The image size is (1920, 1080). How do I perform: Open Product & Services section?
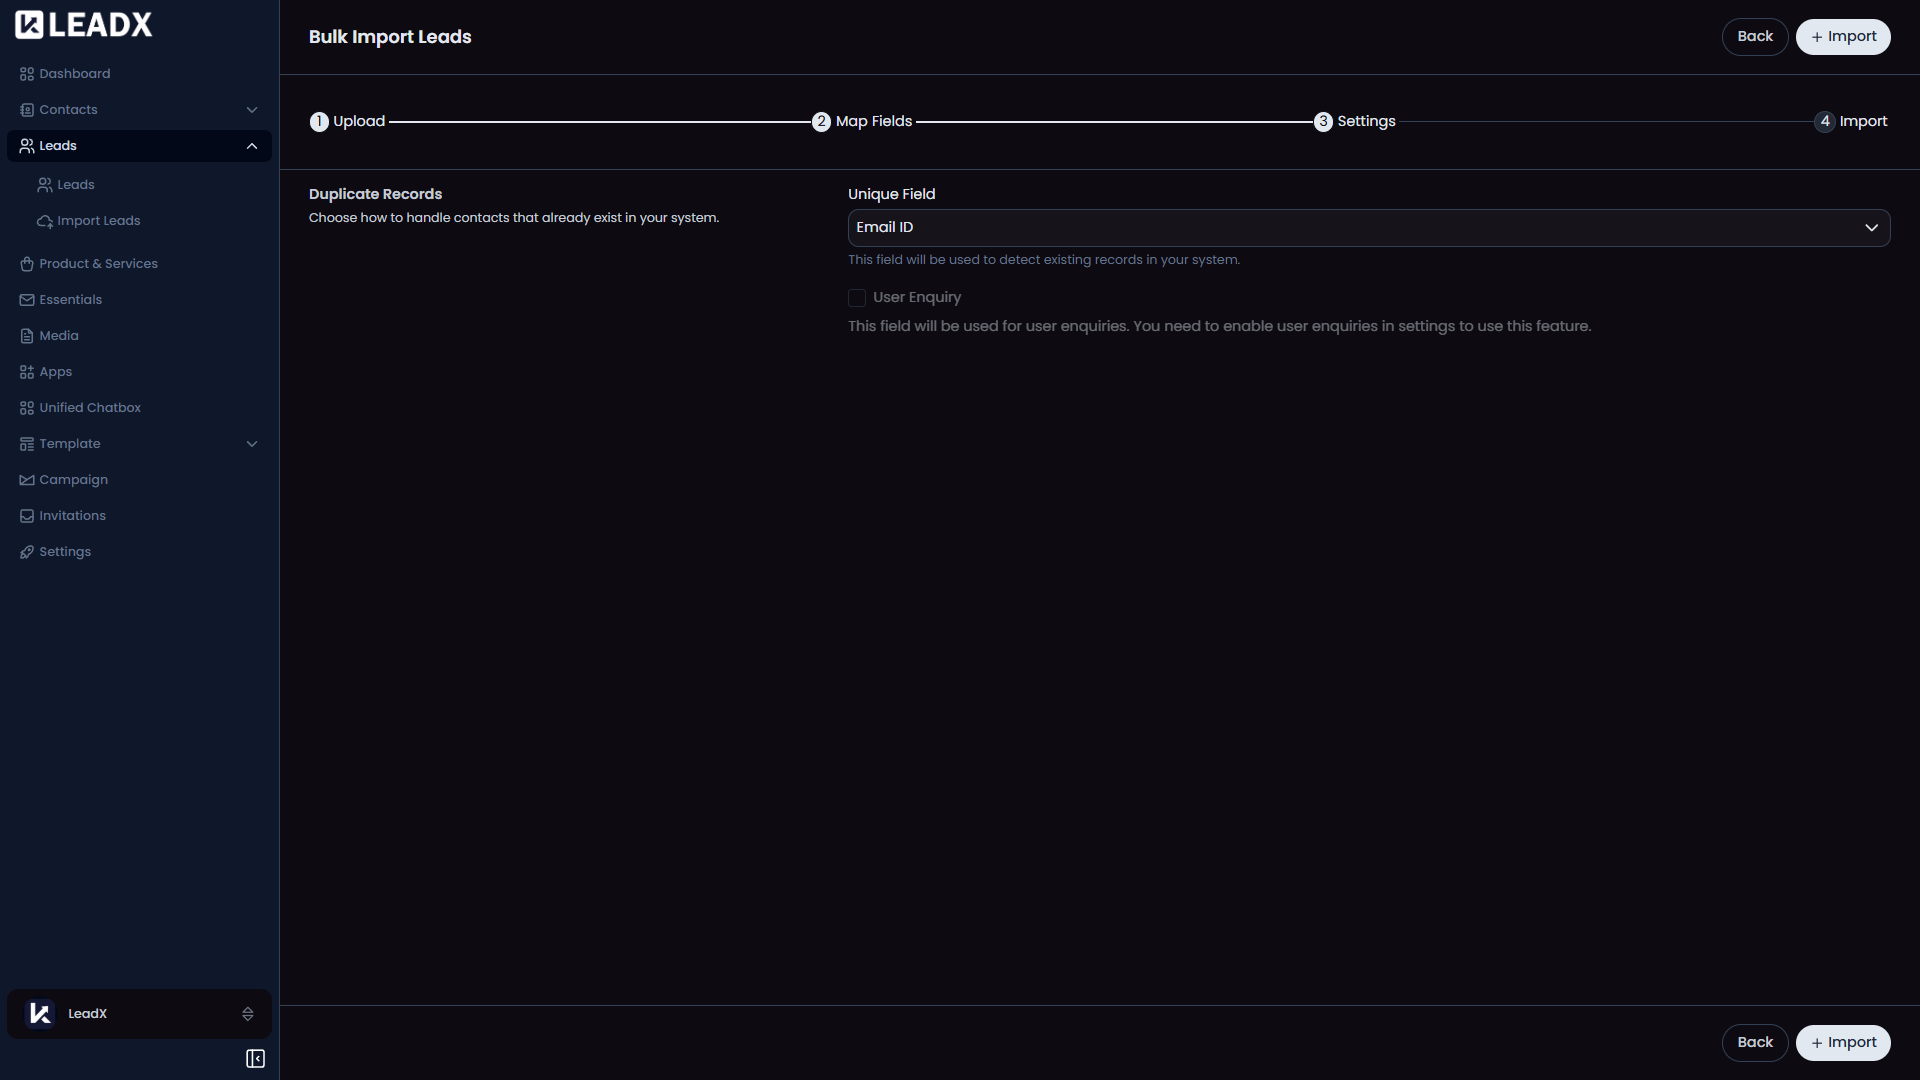coord(98,263)
